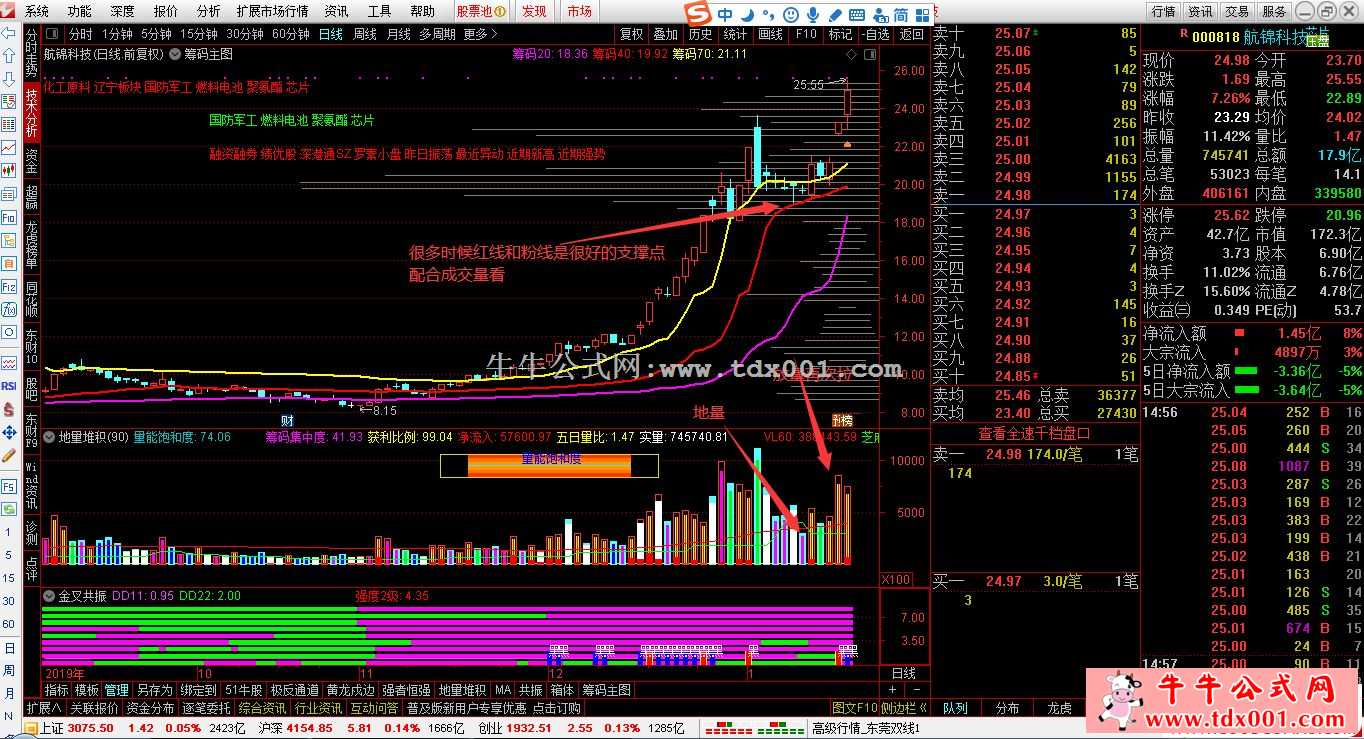Switch to 周线 weekly period tab
1364x739 pixels.
click(x=366, y=34)
